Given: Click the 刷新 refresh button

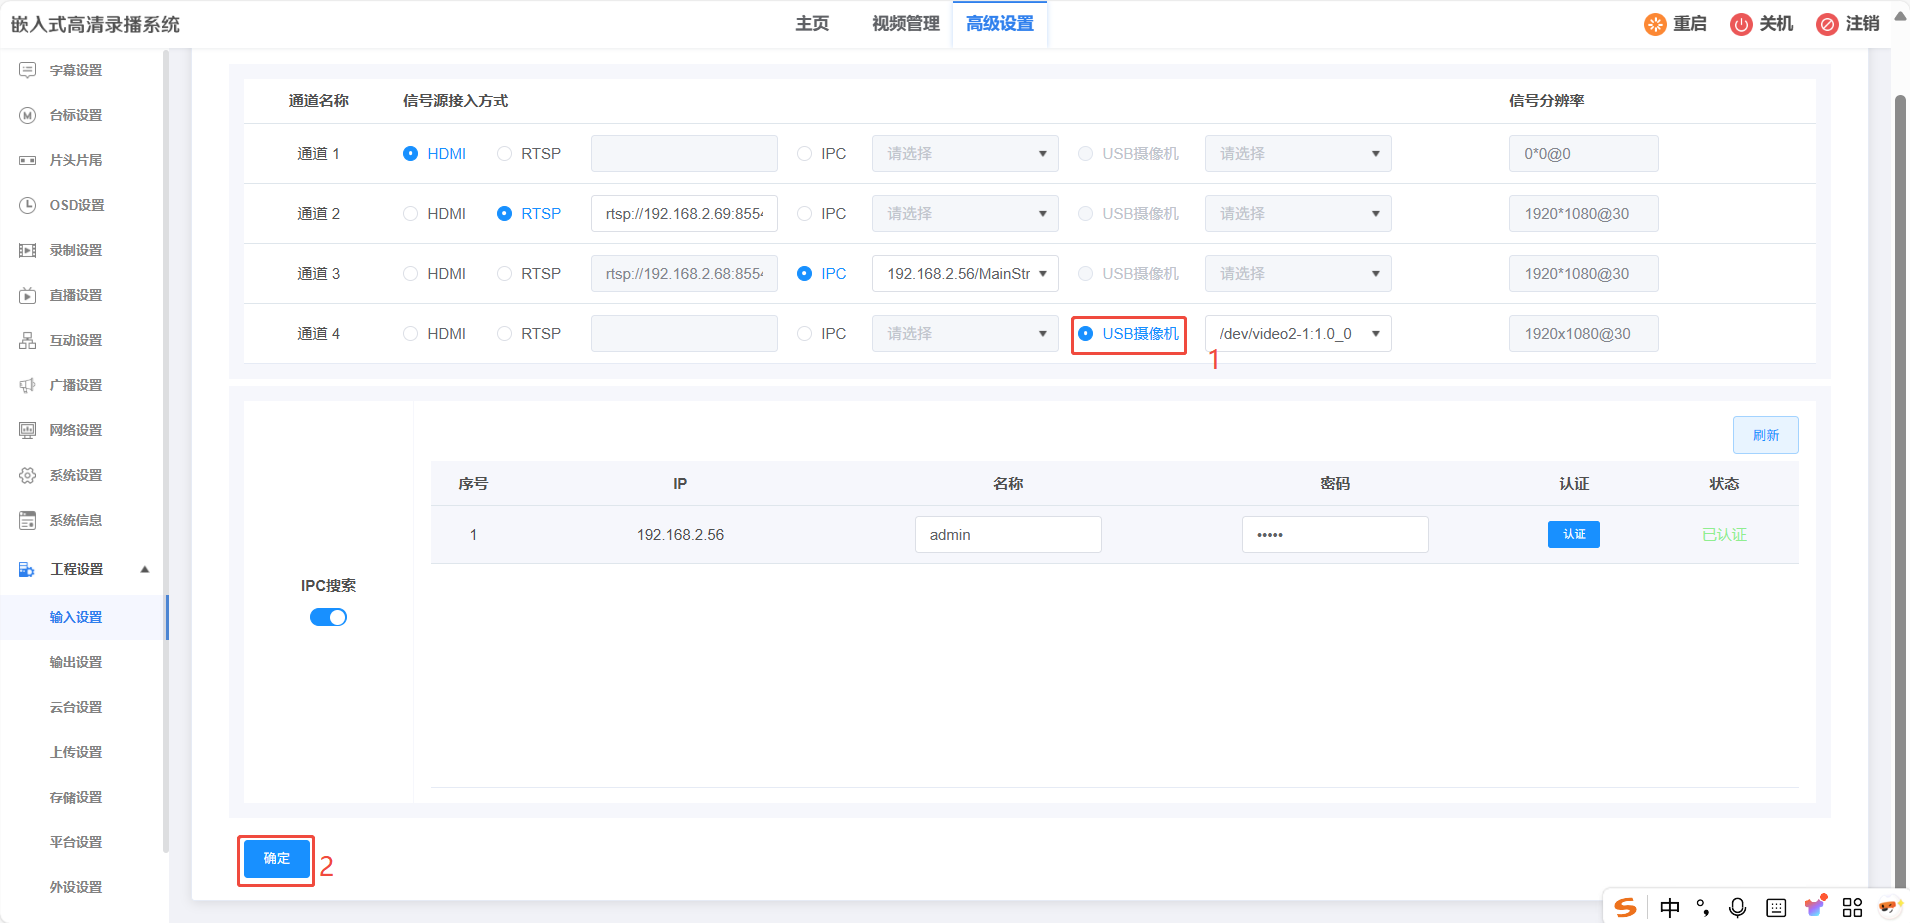Looking at the screenshot, I should (x=1765, y=435).
